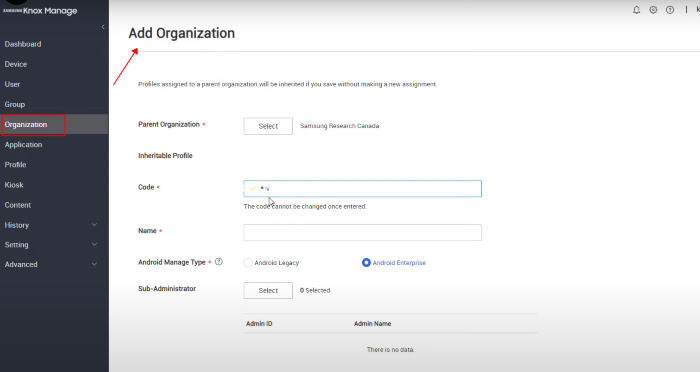The image size is (700, 372).
Task: Expand the Setting menu chevron
Action: pyautogui.click(x=94, y=244)
